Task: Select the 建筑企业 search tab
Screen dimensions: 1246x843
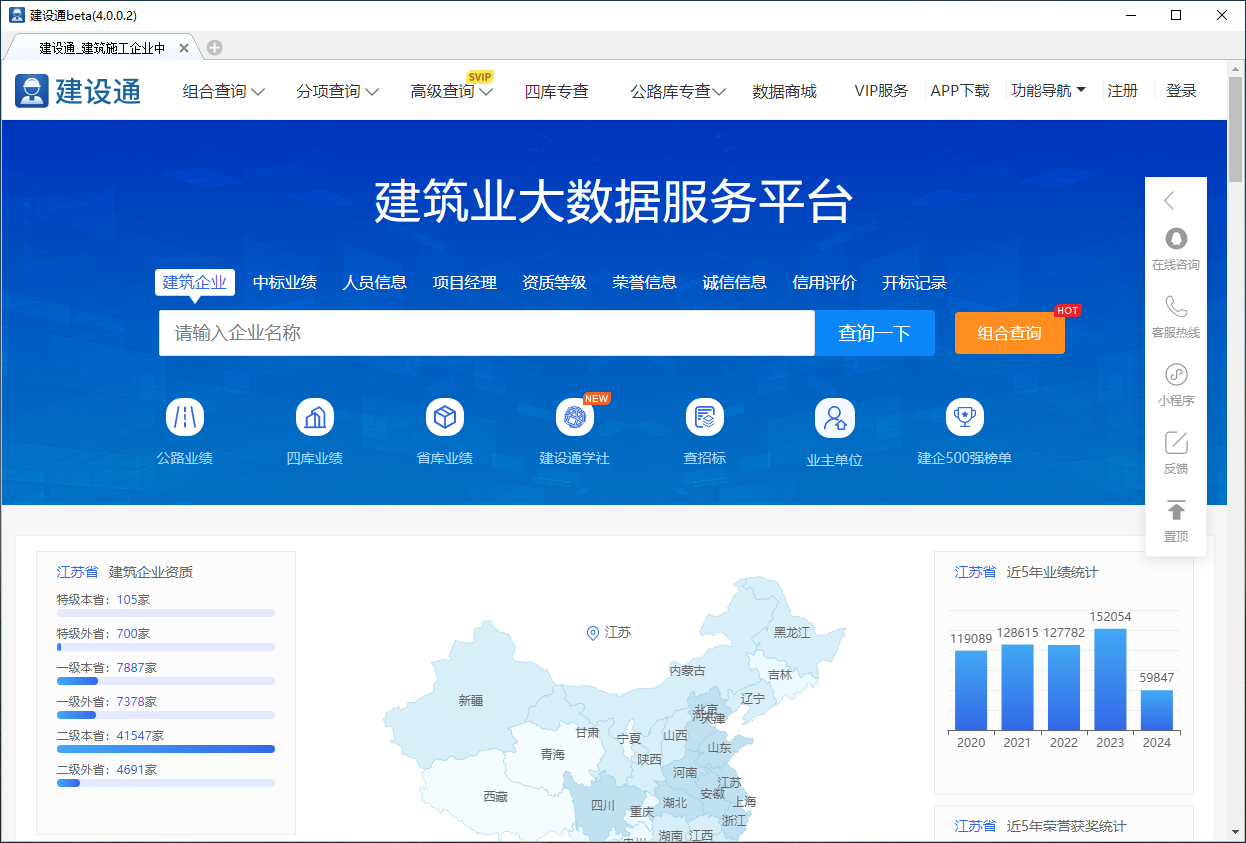Action: pyautogui.click(x=195, y=282)
